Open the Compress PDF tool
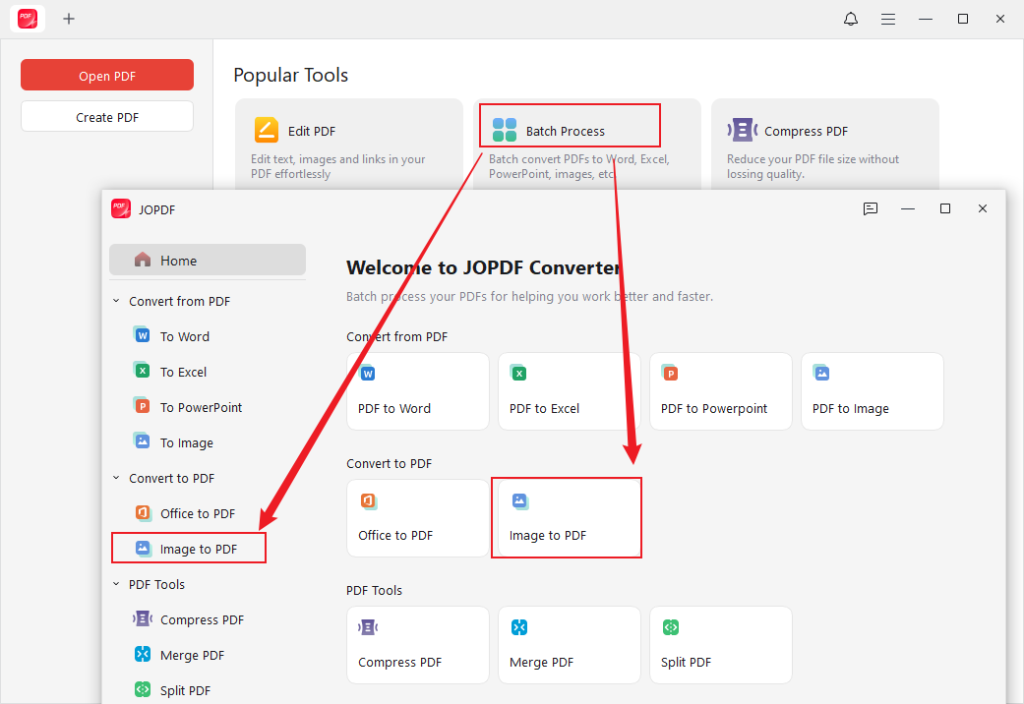This screenshot has height=704, width=1024. click(417, 644)
